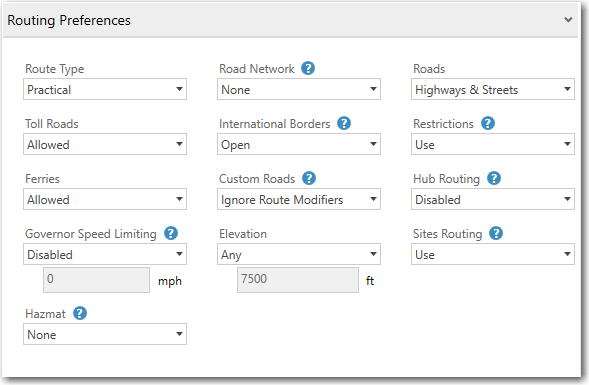Expand the Road Network dropdown

pyautogui.click(x=299, y=89)
